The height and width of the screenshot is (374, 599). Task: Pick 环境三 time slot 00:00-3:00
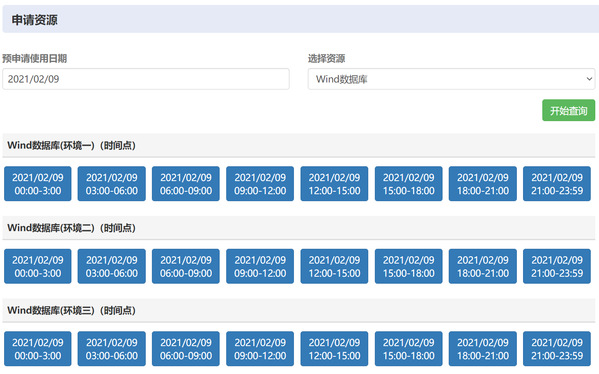tap(37, 349)
